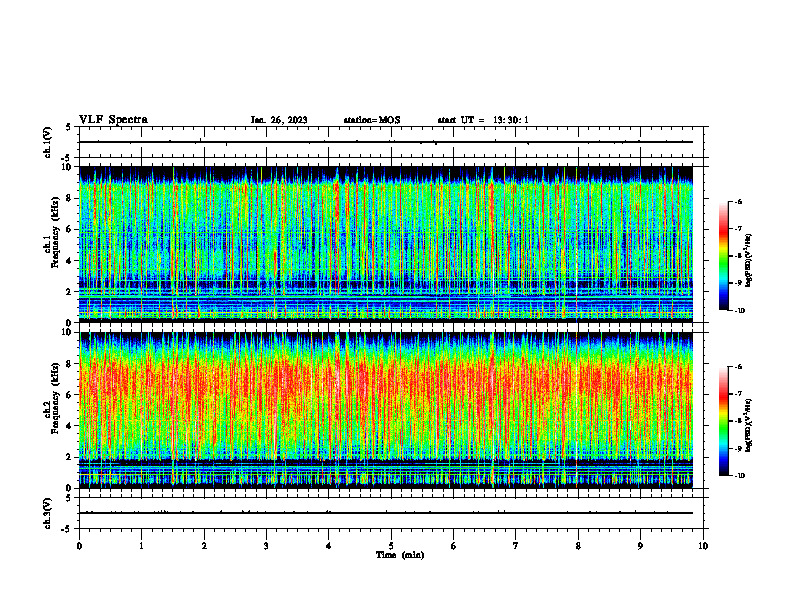Click the 'ch.1(V)' axis label

click(x=48, y=142)
